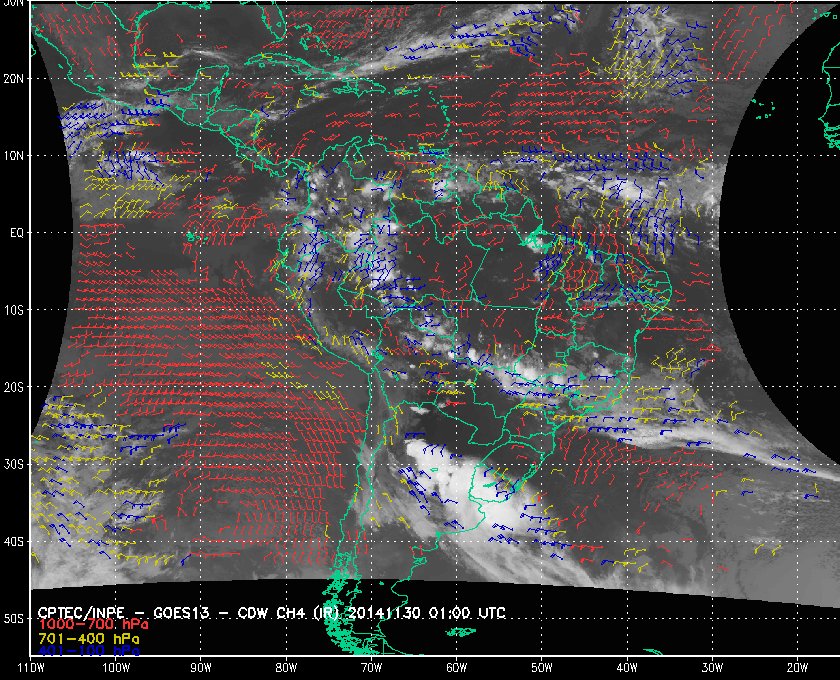Click the 100W longitude label
The height and width of the screenshot is (680, 840).
[x=116, y=668]
